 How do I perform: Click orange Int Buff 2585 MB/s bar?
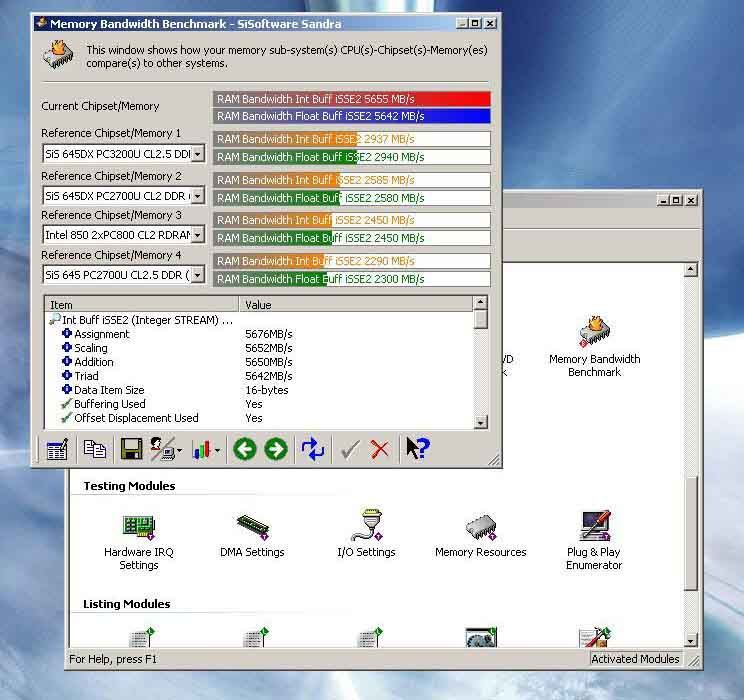tap(352, 180)
